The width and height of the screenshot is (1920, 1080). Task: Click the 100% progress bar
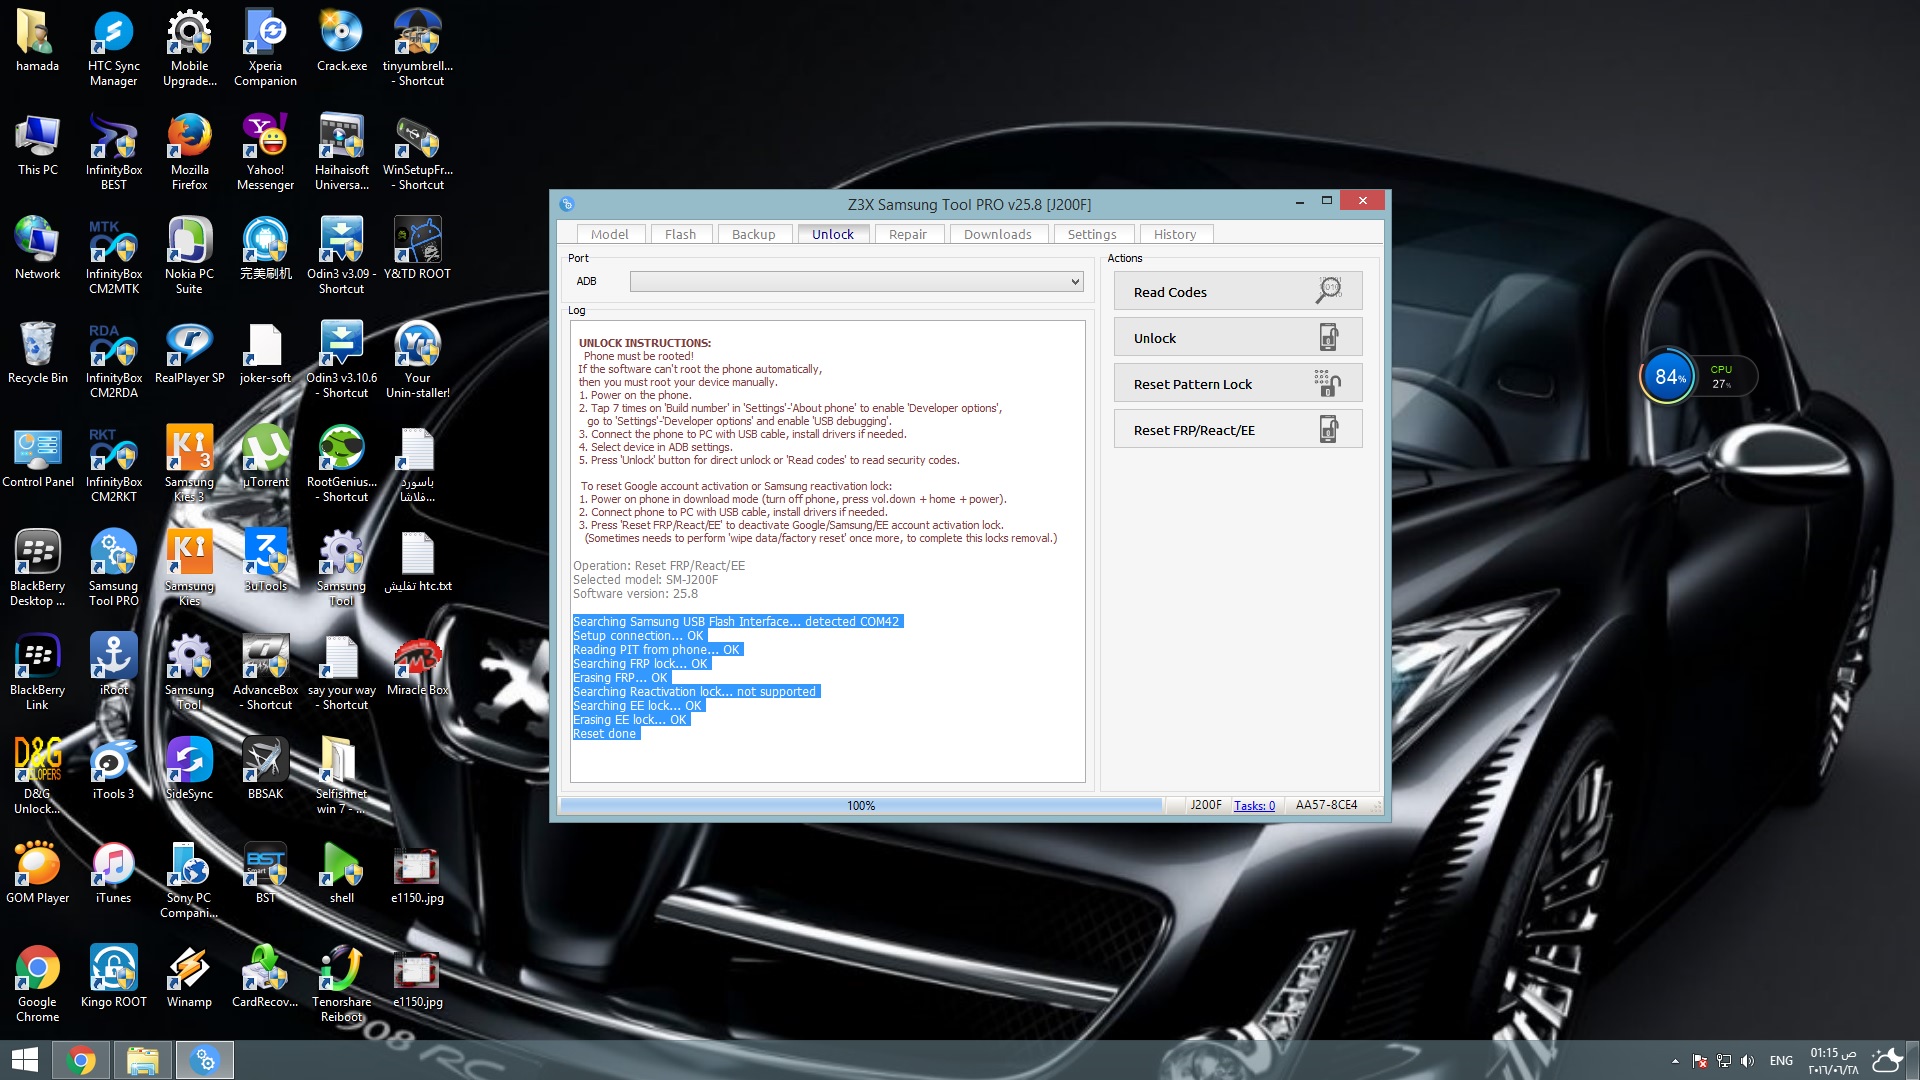click(861, 805)
